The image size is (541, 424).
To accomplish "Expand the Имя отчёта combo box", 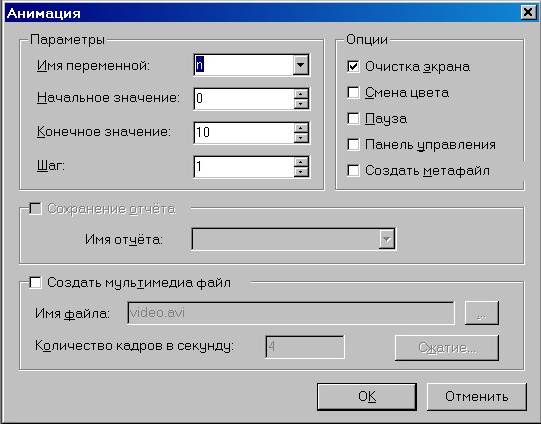I will 386,239.
